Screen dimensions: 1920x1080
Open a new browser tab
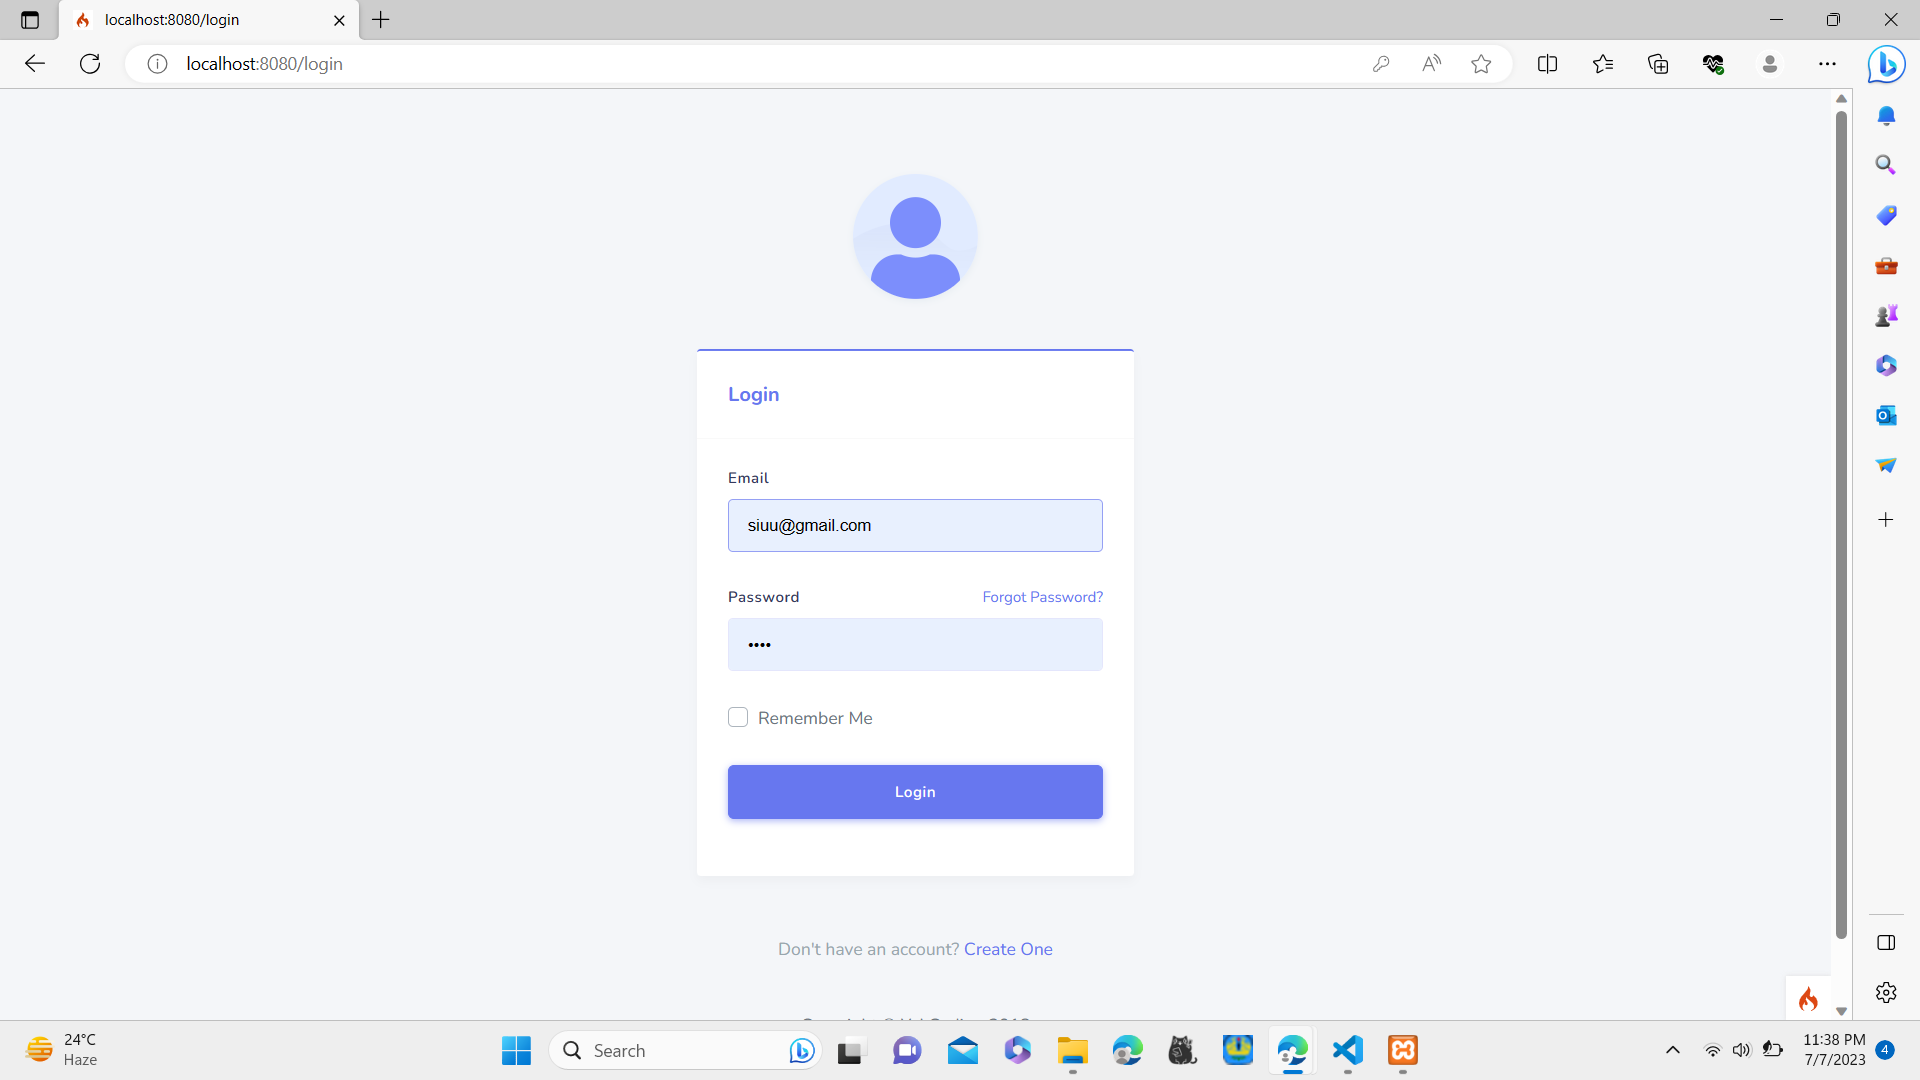380,19
